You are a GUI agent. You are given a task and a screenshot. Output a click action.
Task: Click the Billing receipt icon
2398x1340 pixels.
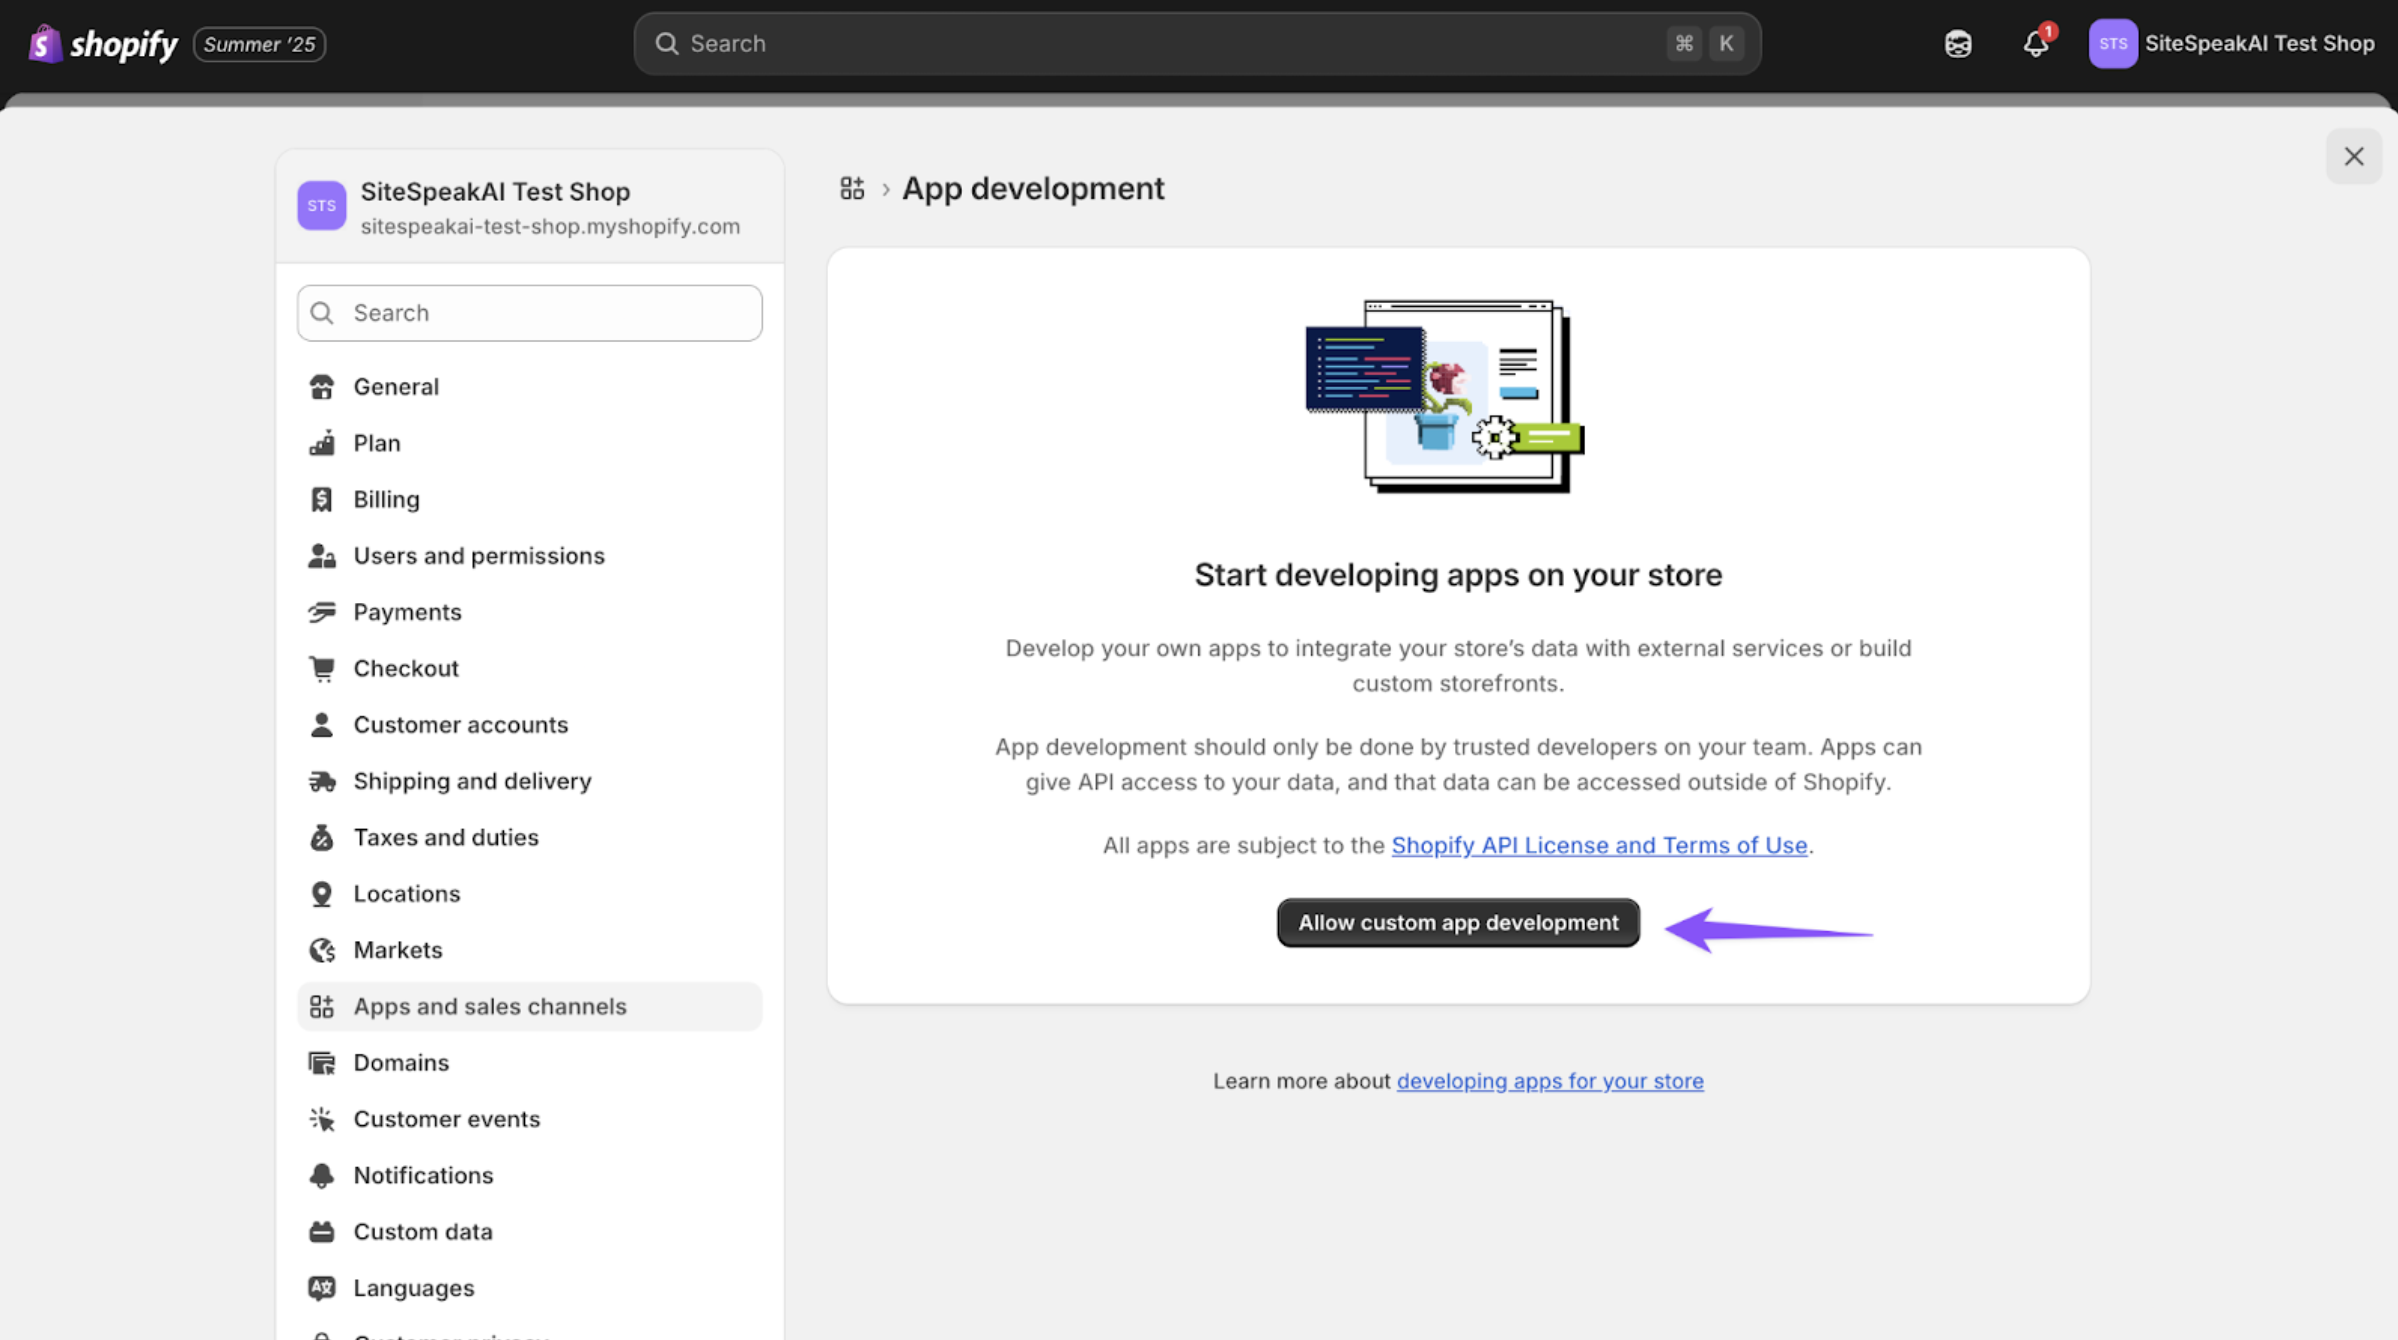pyautogui.click(x=322, y=499)
